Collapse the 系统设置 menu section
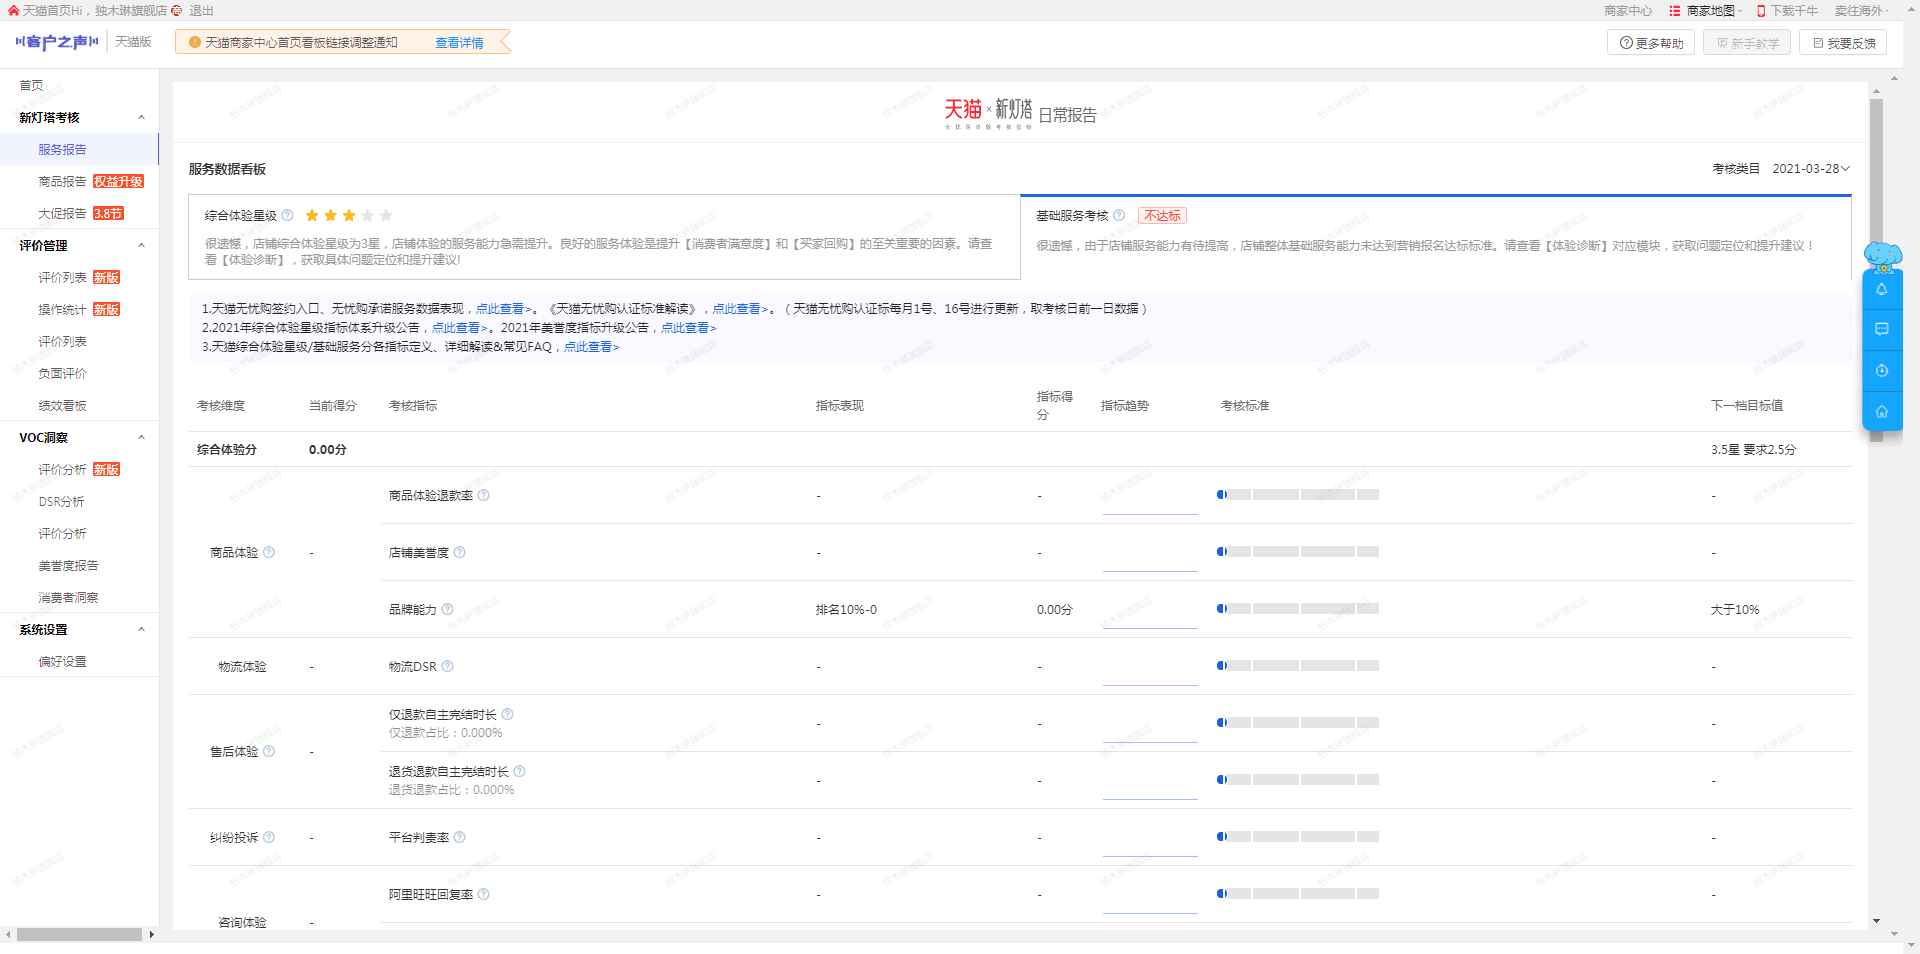This screenshot has height=954, width=1920. (141, 629)
